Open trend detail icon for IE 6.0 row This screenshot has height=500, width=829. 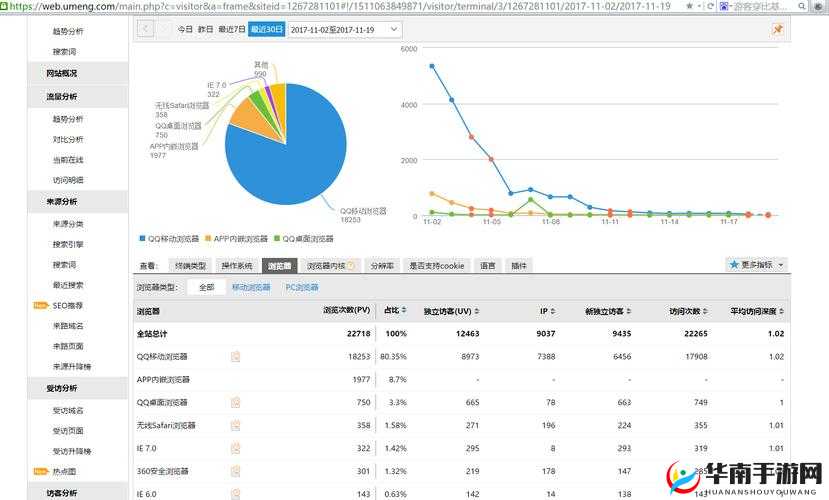click(235, 494)
